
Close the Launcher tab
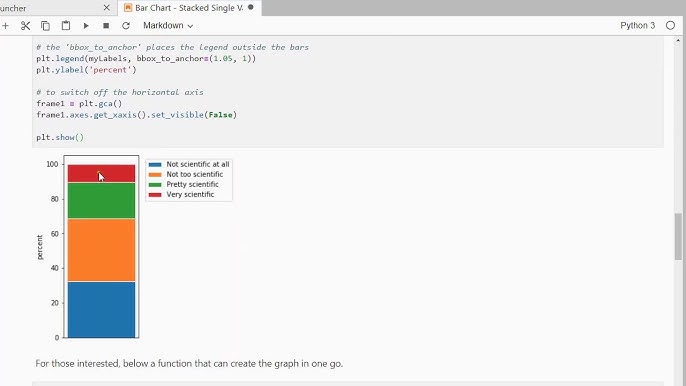[x=107, y=8]
